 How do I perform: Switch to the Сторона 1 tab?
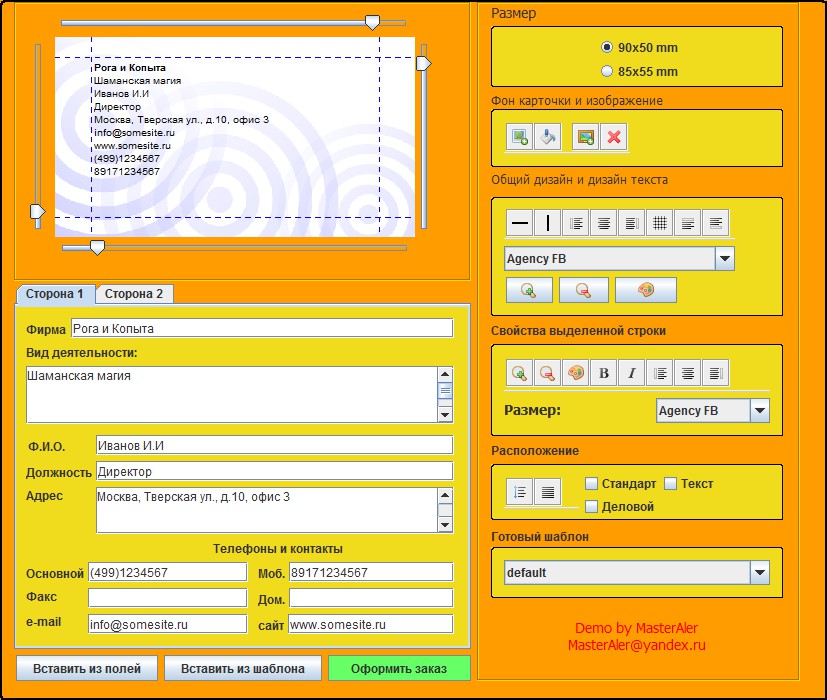[55, 294]
